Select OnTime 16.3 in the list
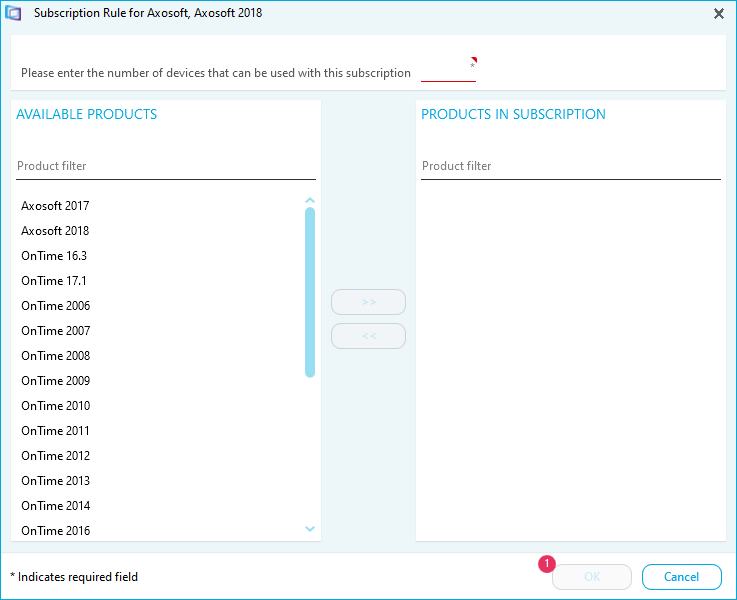Viewport: 737px width, 600px height. click(x=54, y=256)
